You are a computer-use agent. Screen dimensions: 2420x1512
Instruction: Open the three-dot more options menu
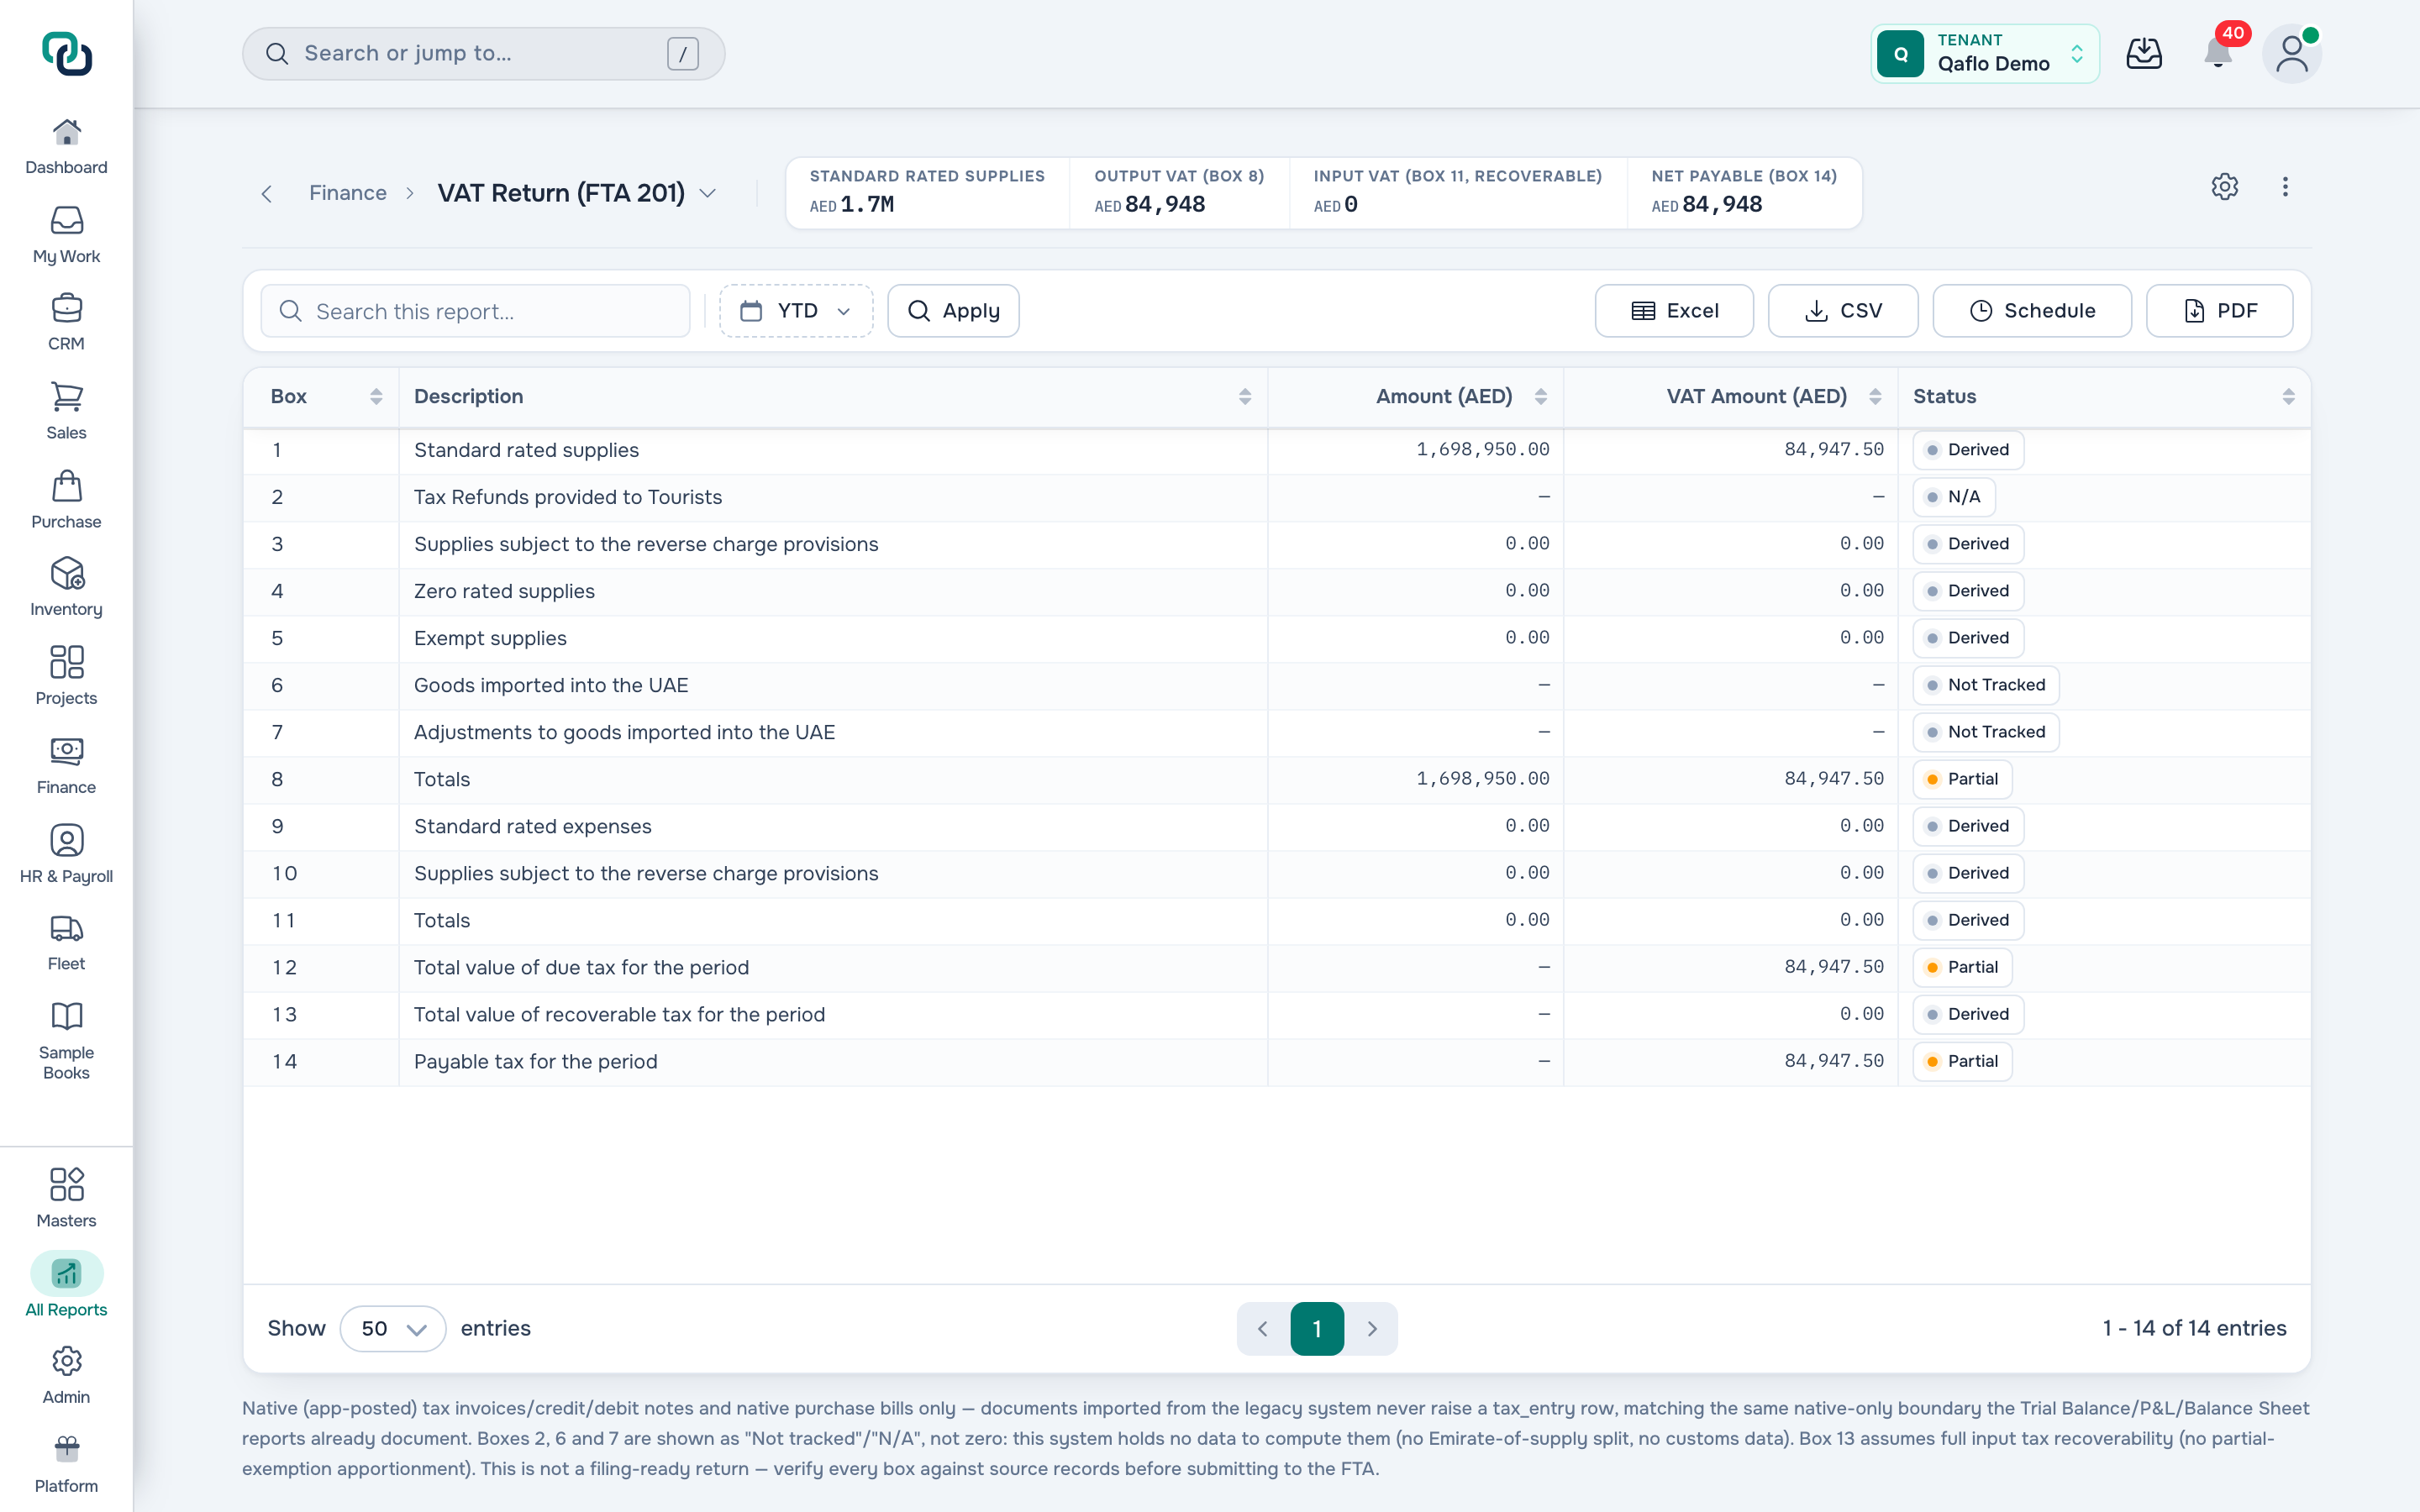[2285, 187]
